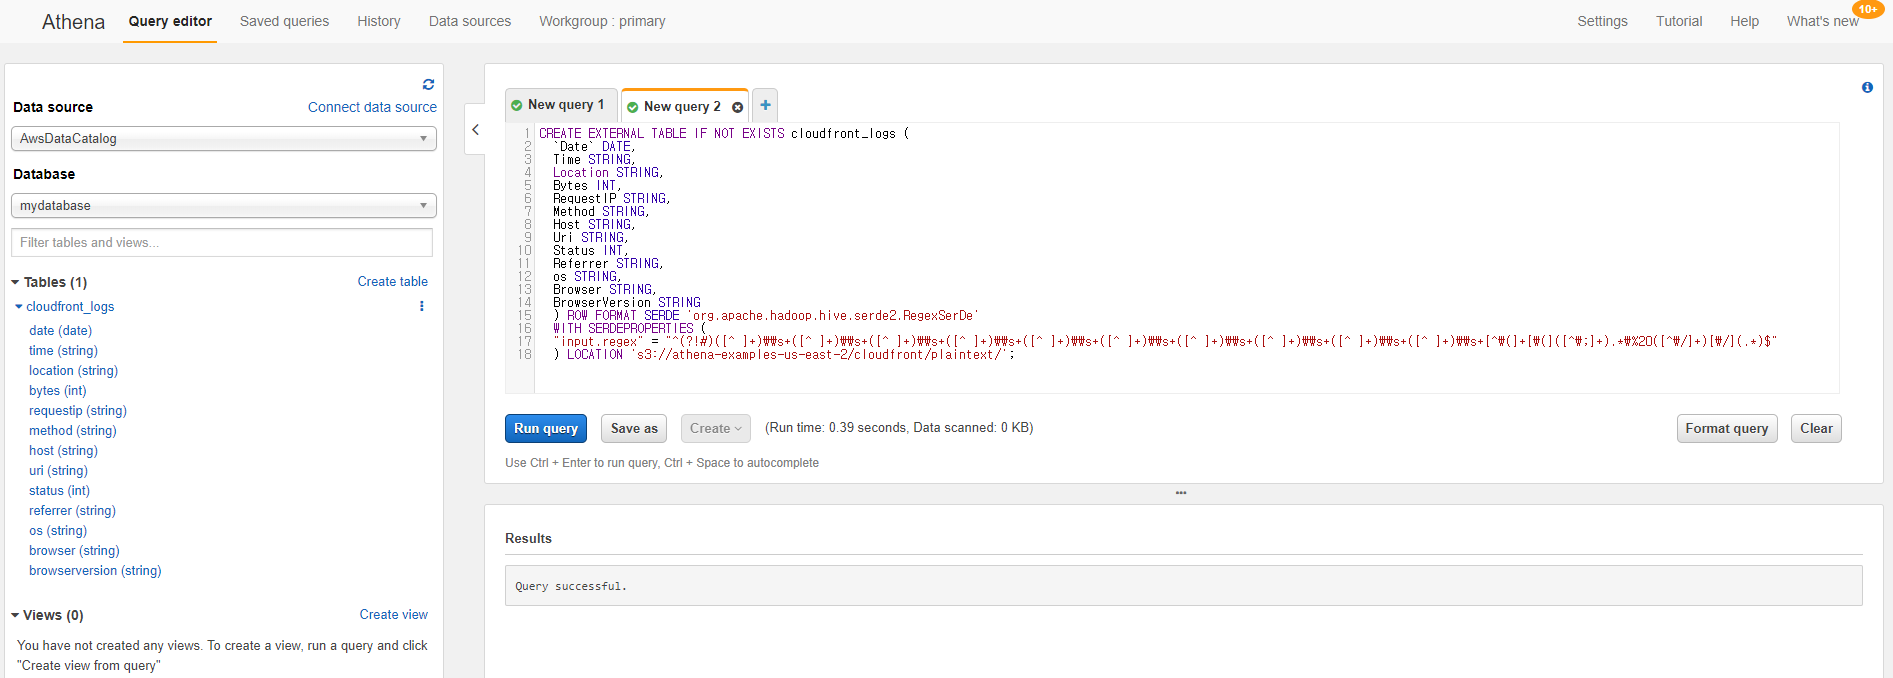Image resolution: width=1893 pixels, height=678 pixels.
Task: Select the time (string) column
Action: point(63,351)
